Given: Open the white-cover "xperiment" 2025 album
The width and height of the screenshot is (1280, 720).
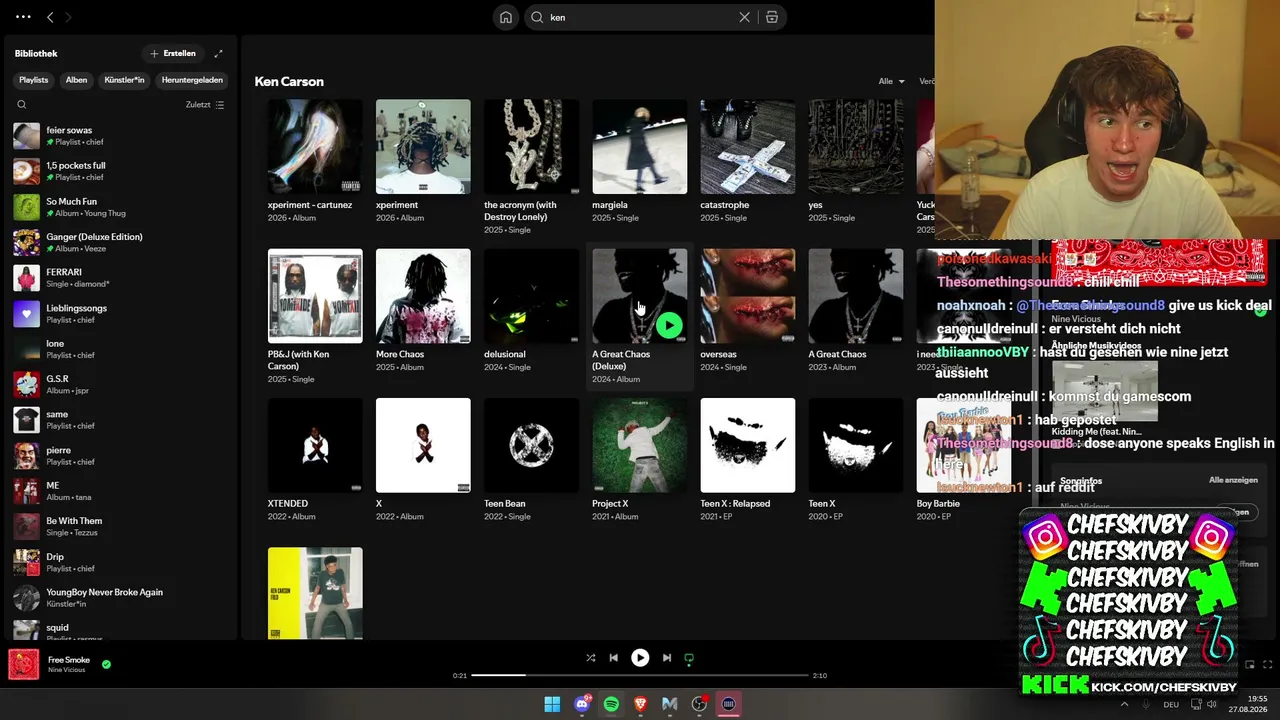Looking at the screenshot, I should point(423,146).
